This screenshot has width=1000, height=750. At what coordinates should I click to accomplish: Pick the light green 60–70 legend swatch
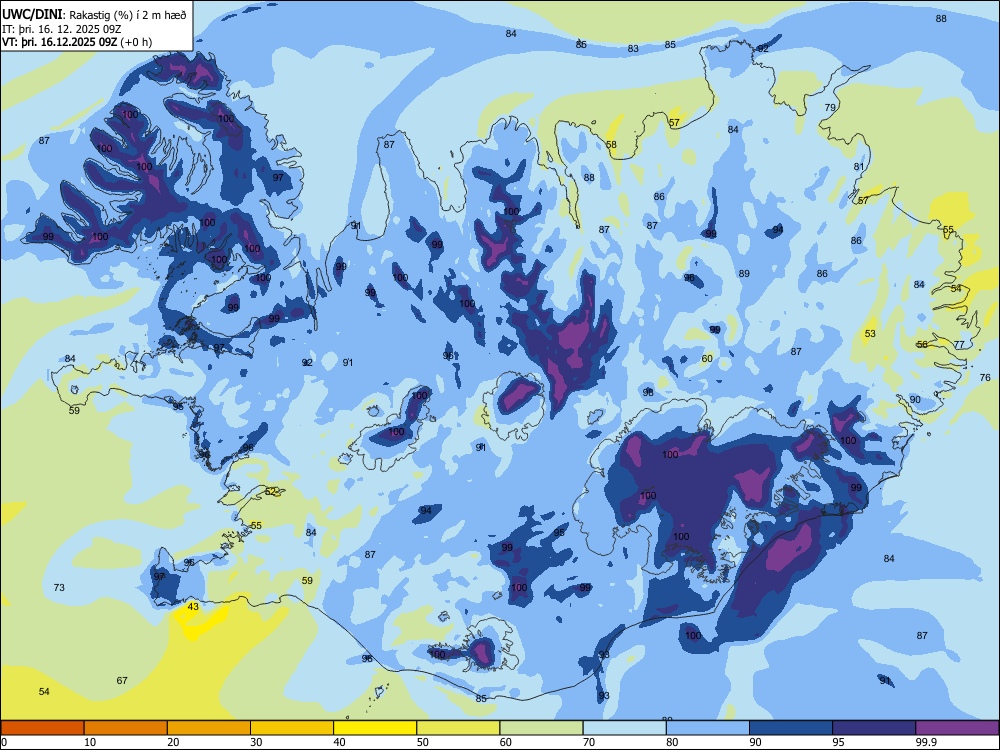541,728
